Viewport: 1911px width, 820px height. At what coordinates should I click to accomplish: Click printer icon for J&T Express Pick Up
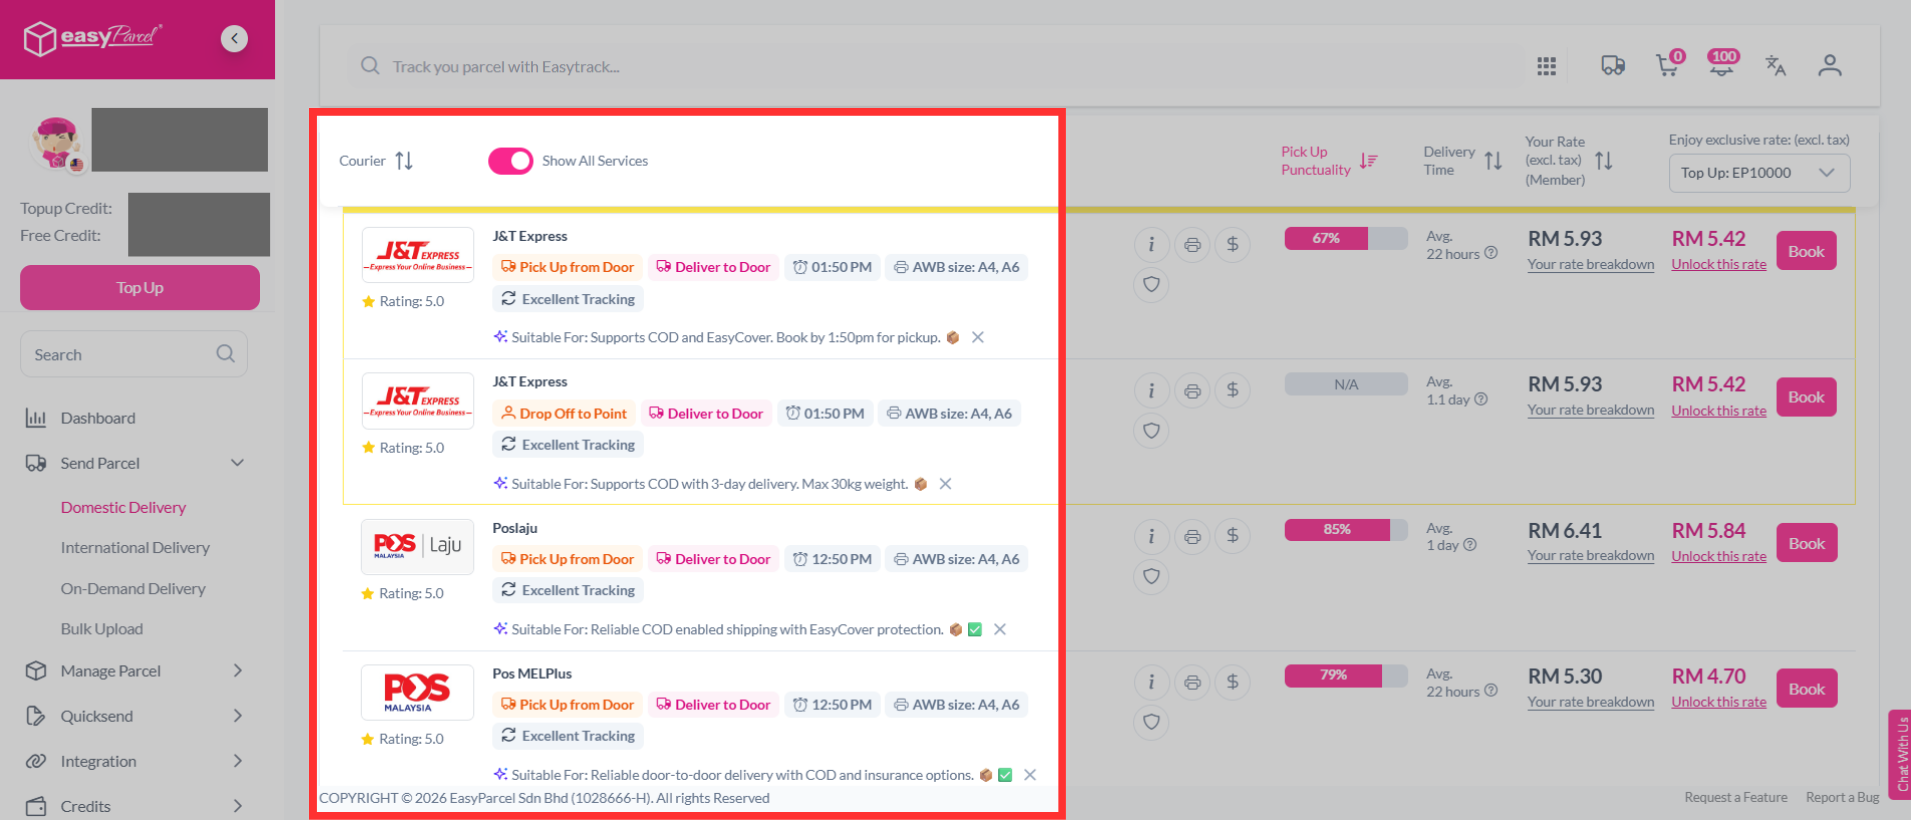point(1192,244)
